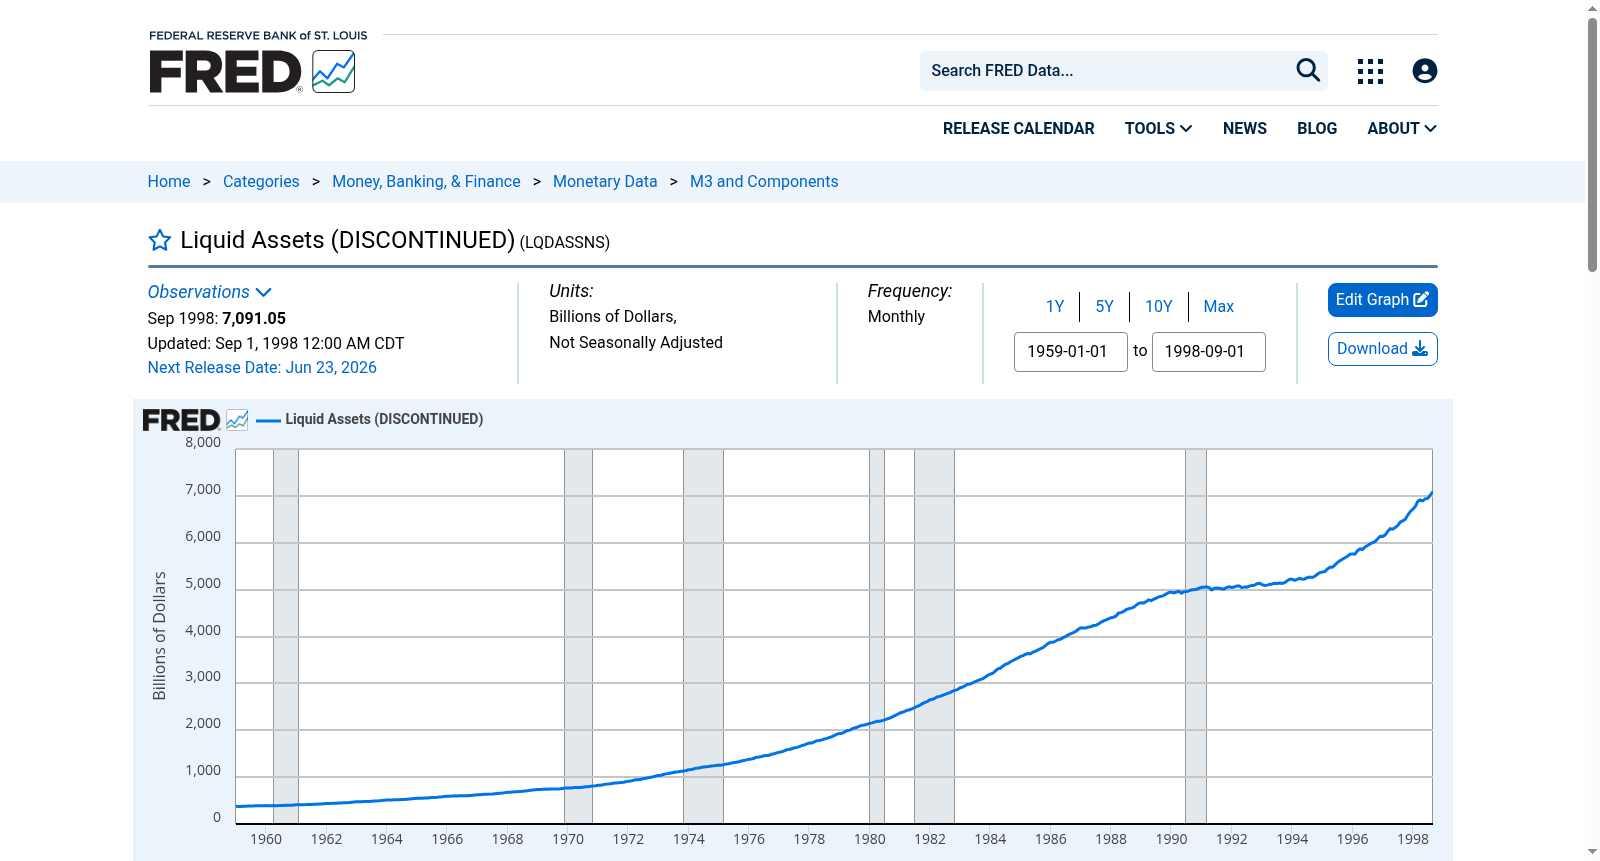Image resolution: width=1600 pixels, height=861 pixels.
Task: Go to the Monetary Data breadcrumb link
Action: 605,181
